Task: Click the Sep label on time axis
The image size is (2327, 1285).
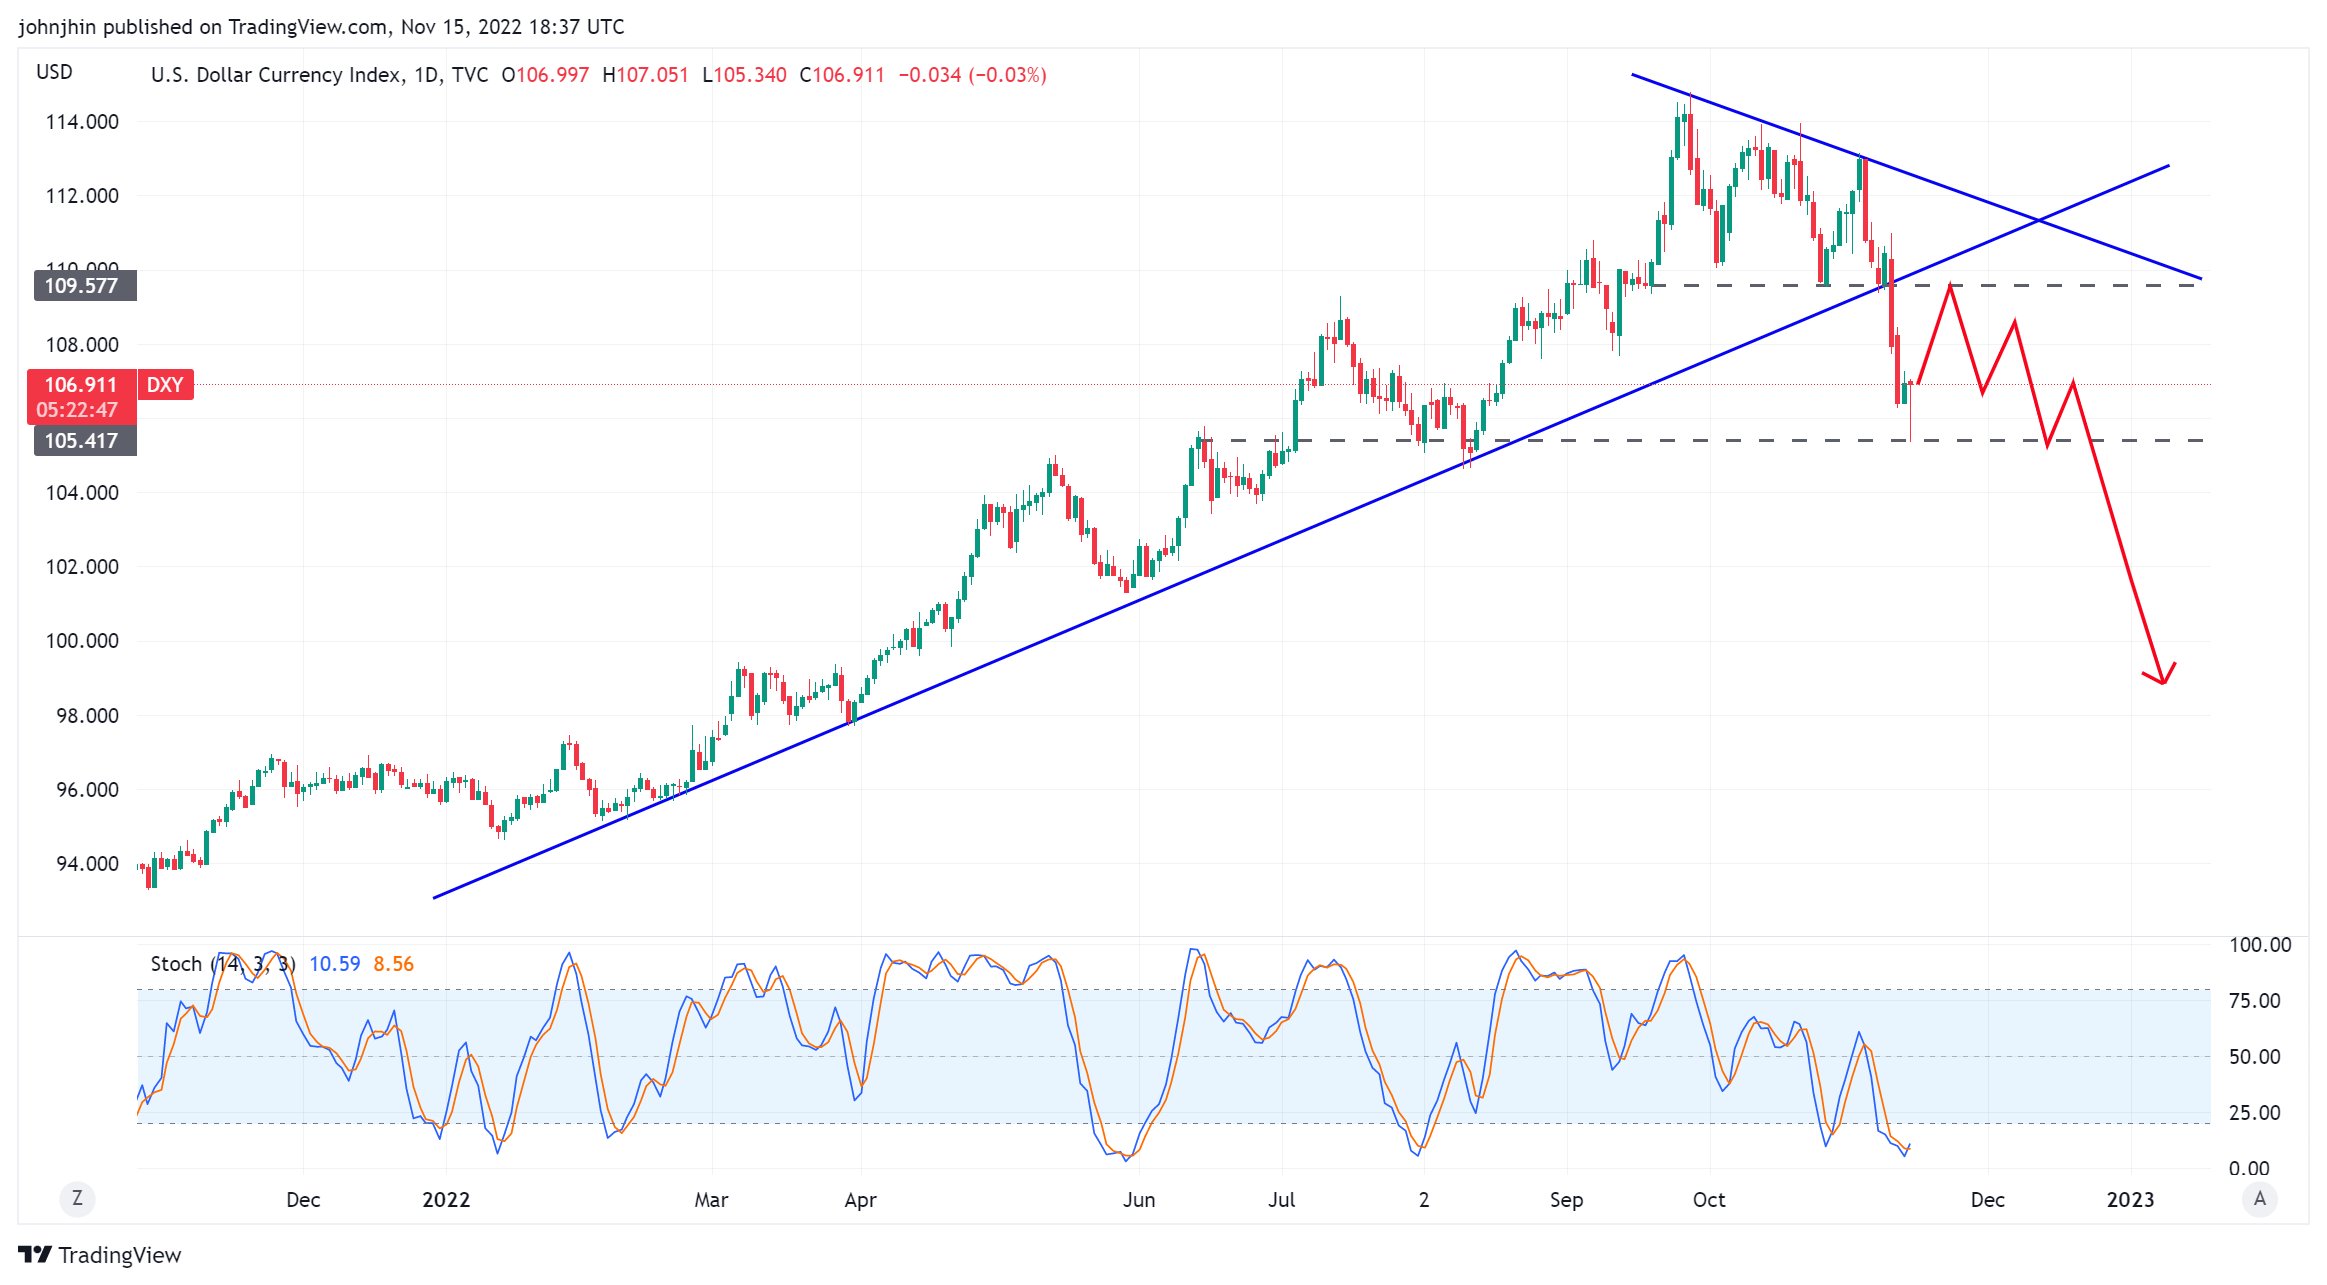Action: click(x=1566, y=1199)
